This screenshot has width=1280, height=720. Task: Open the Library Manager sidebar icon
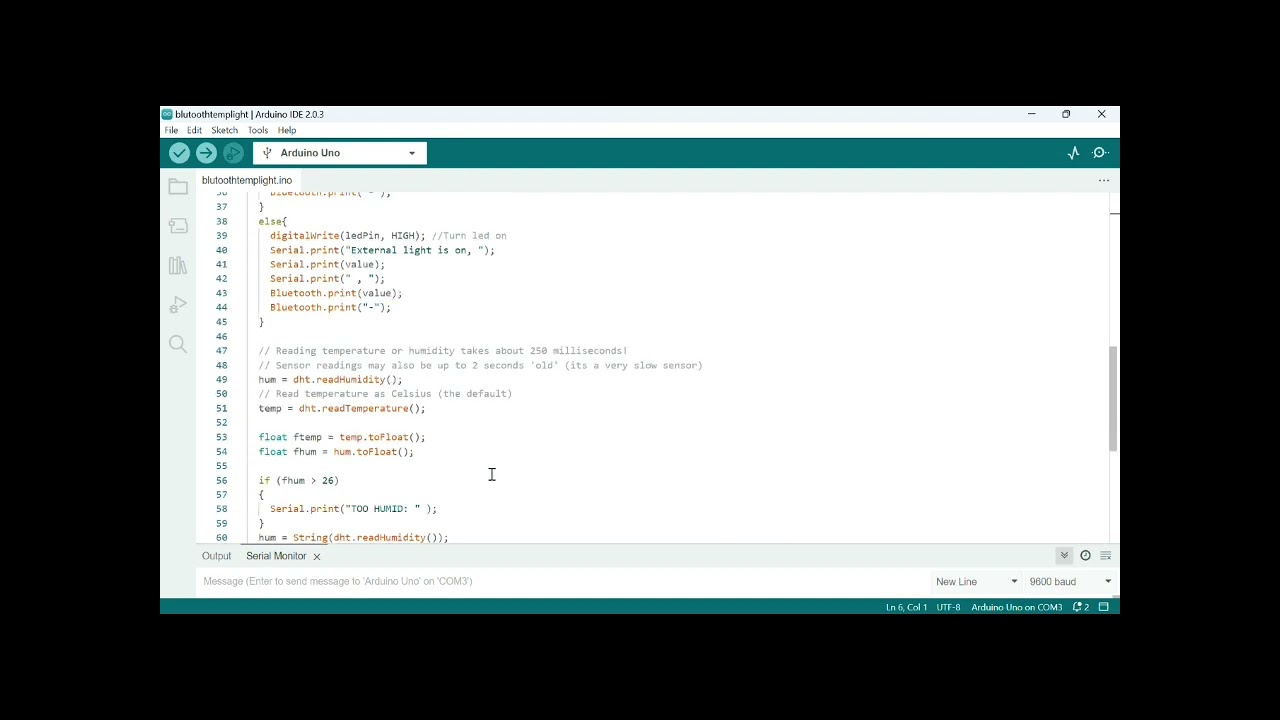tap(178, 265)
